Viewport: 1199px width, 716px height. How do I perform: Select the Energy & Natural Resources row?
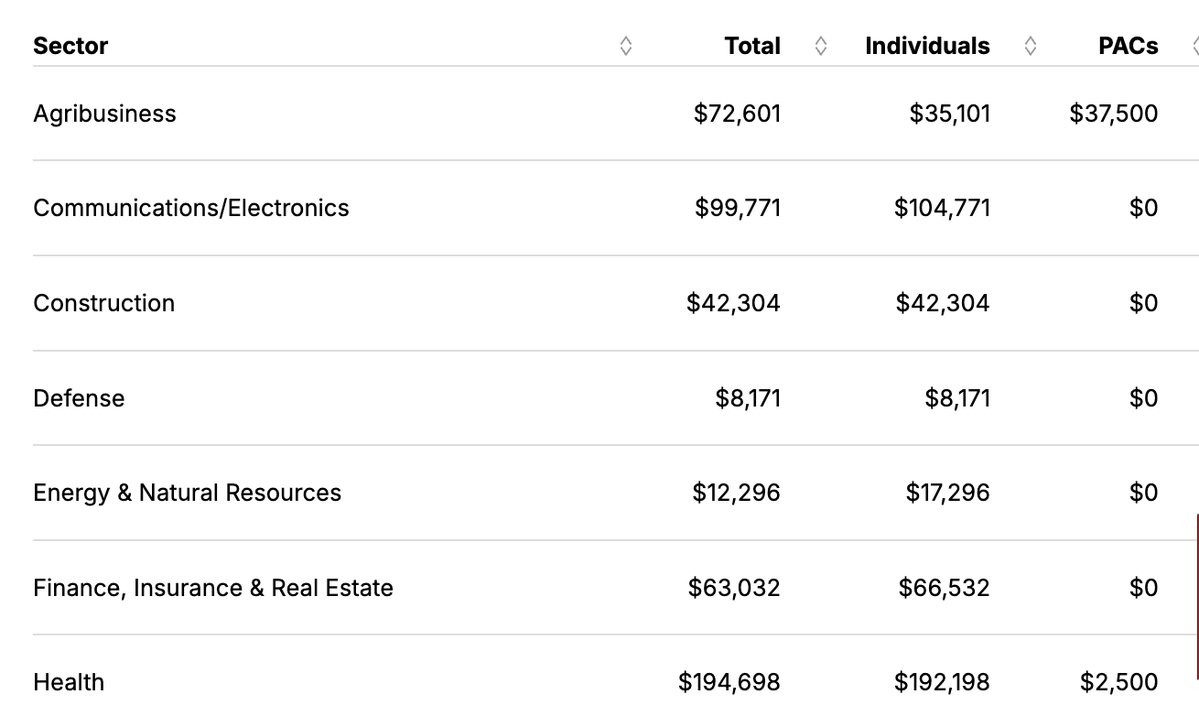click(187, 493)
